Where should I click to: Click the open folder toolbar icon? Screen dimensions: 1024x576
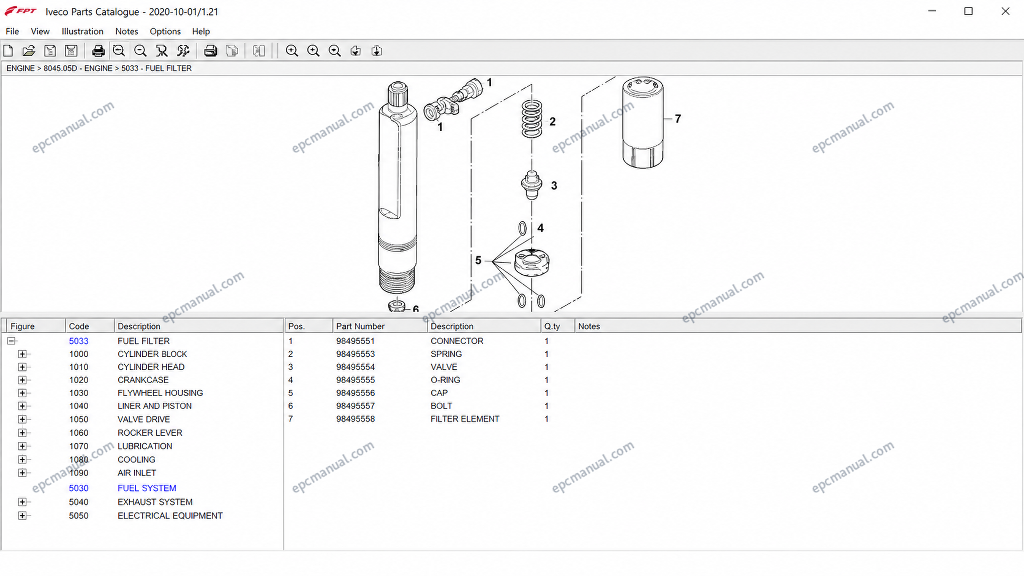(29, 51)
